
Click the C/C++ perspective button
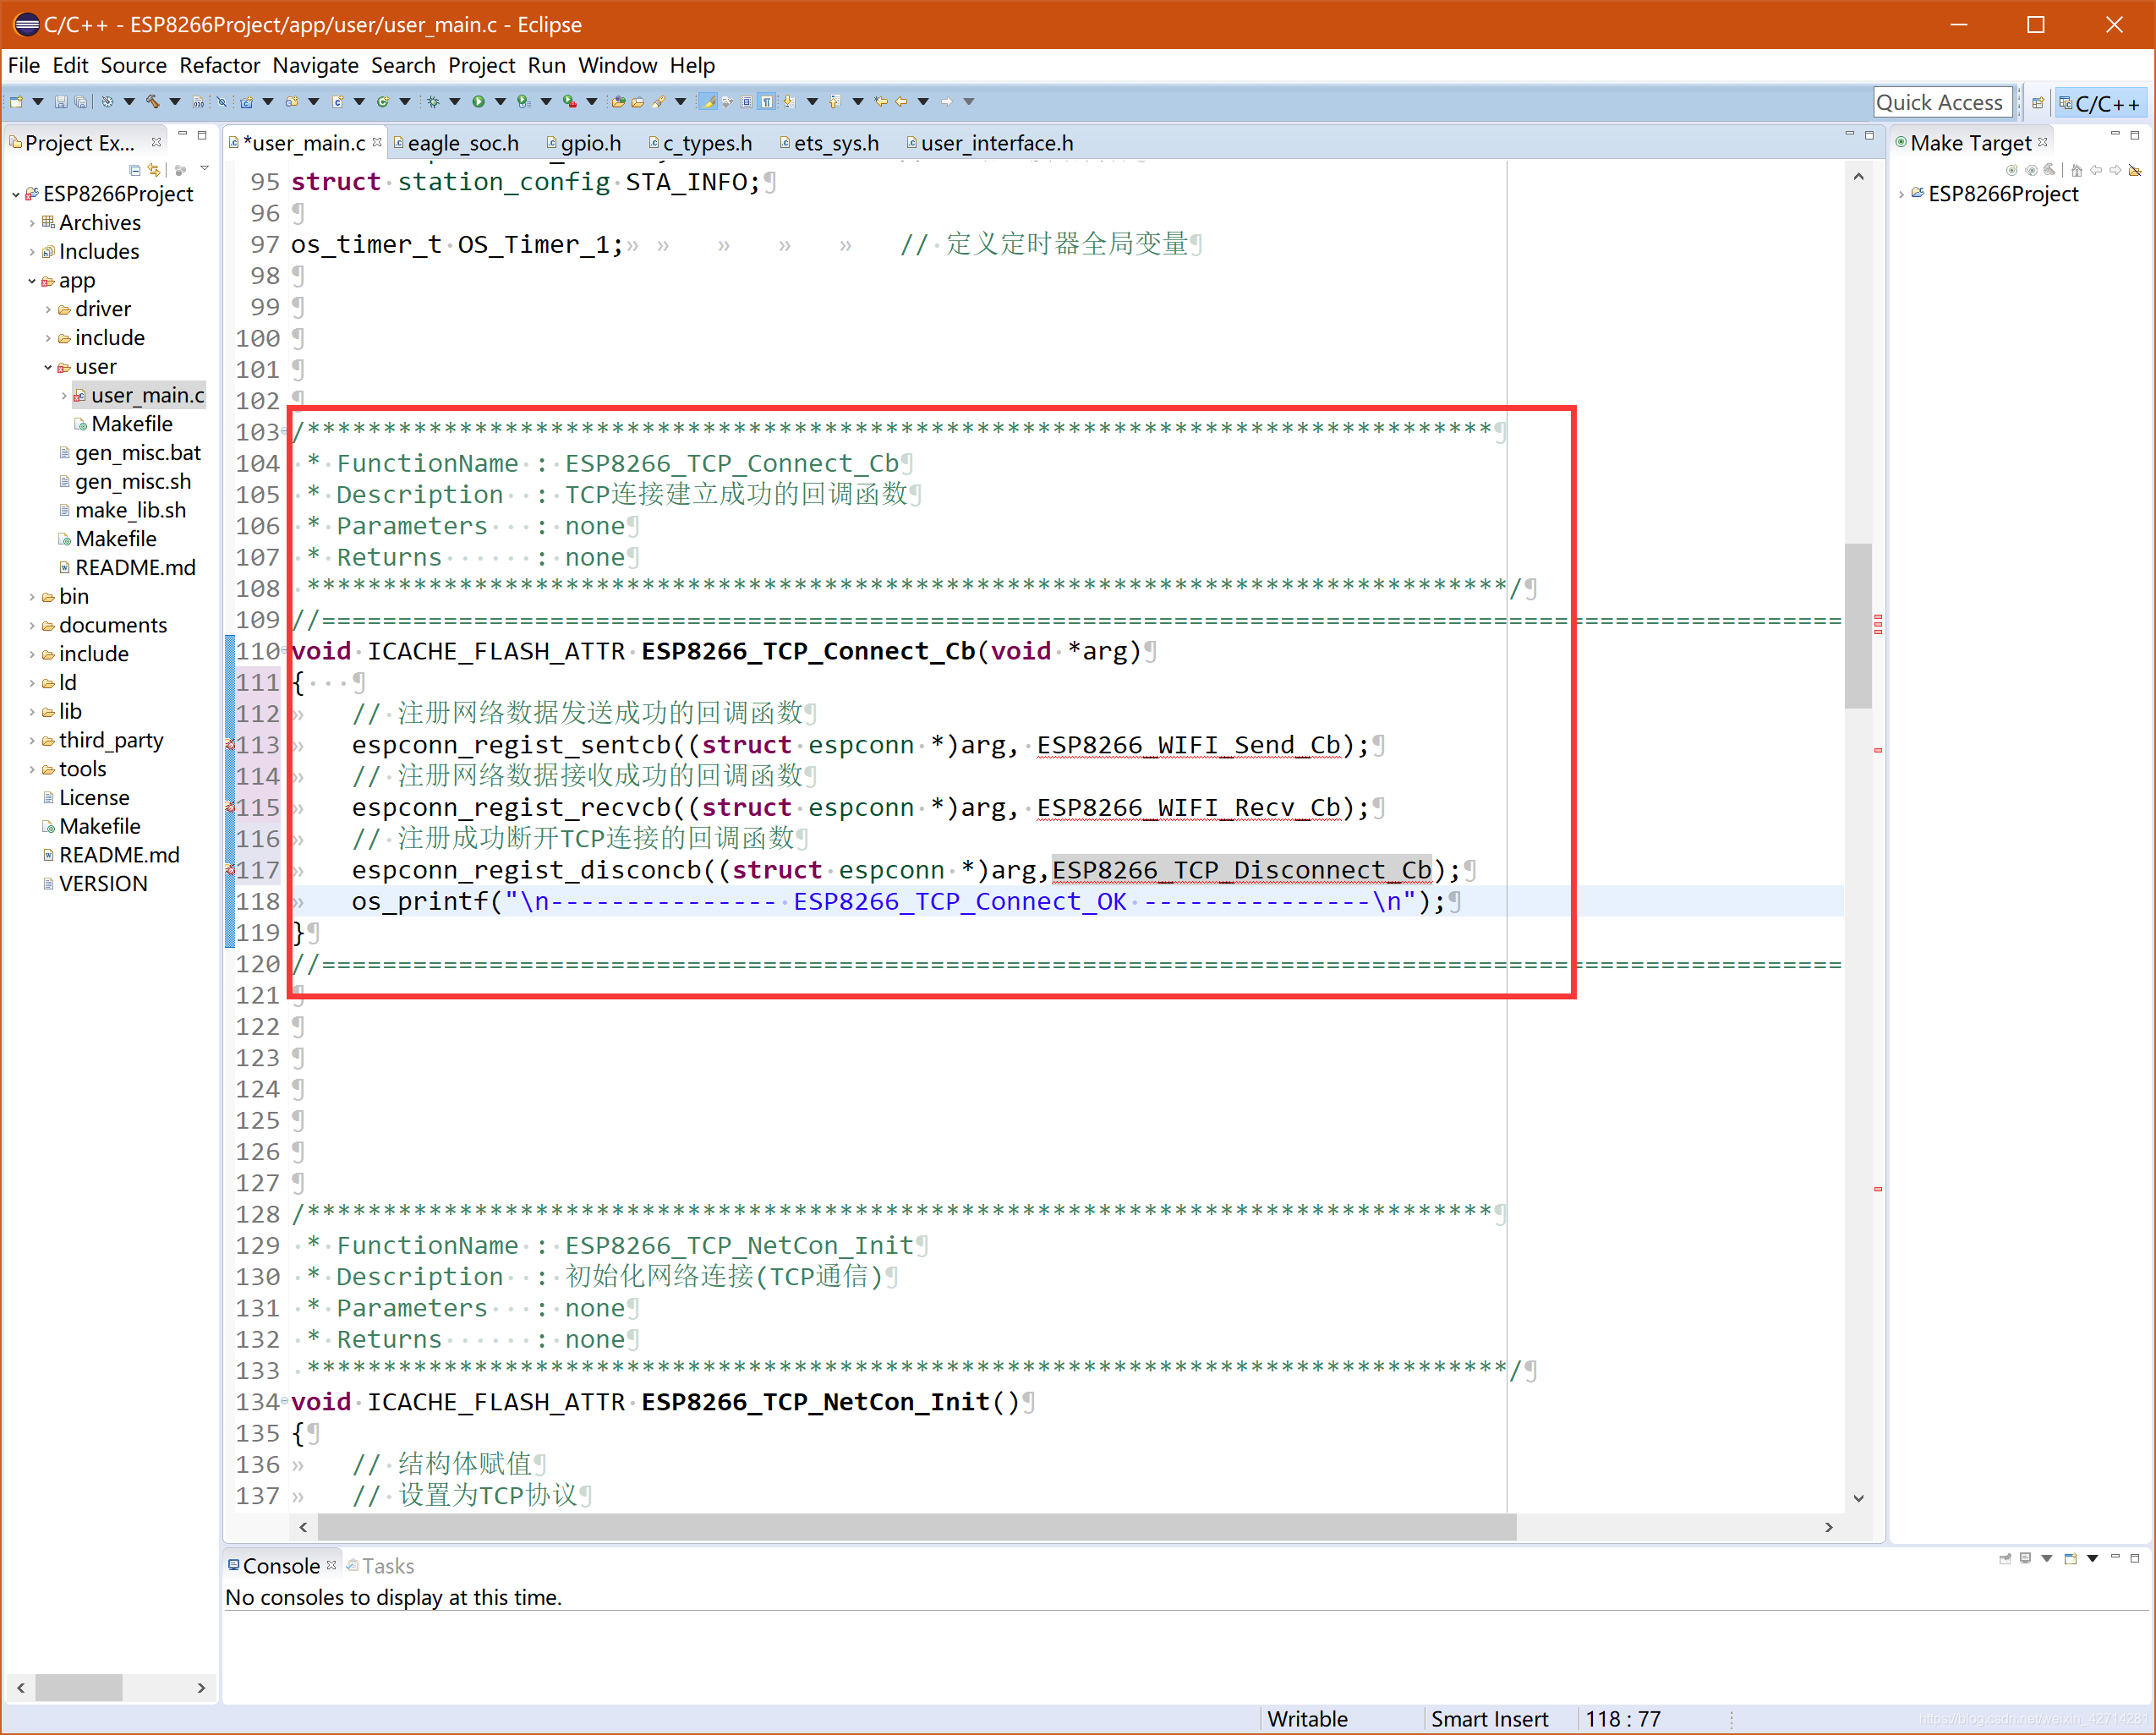pos(2100,103)
